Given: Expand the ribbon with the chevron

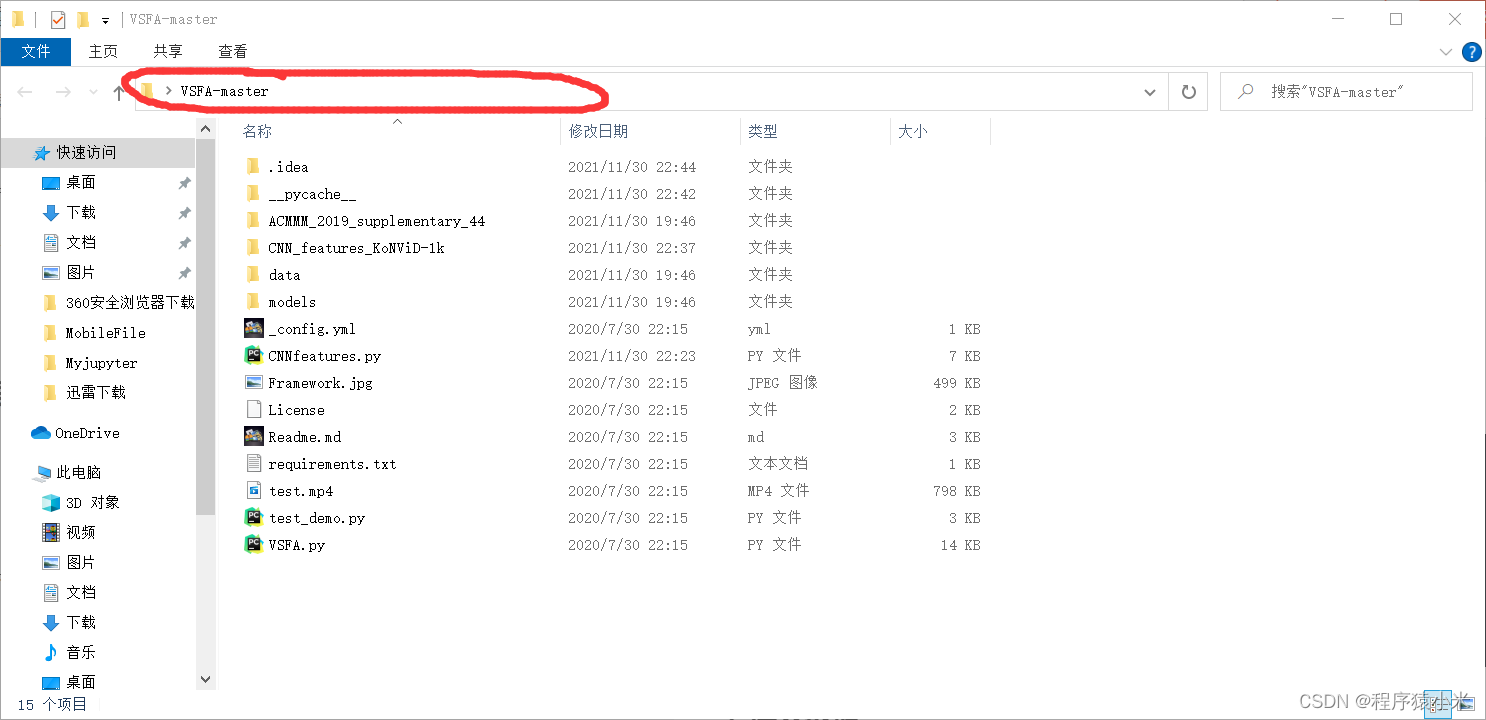Looking at the screenshot, I should point(1446,52).
